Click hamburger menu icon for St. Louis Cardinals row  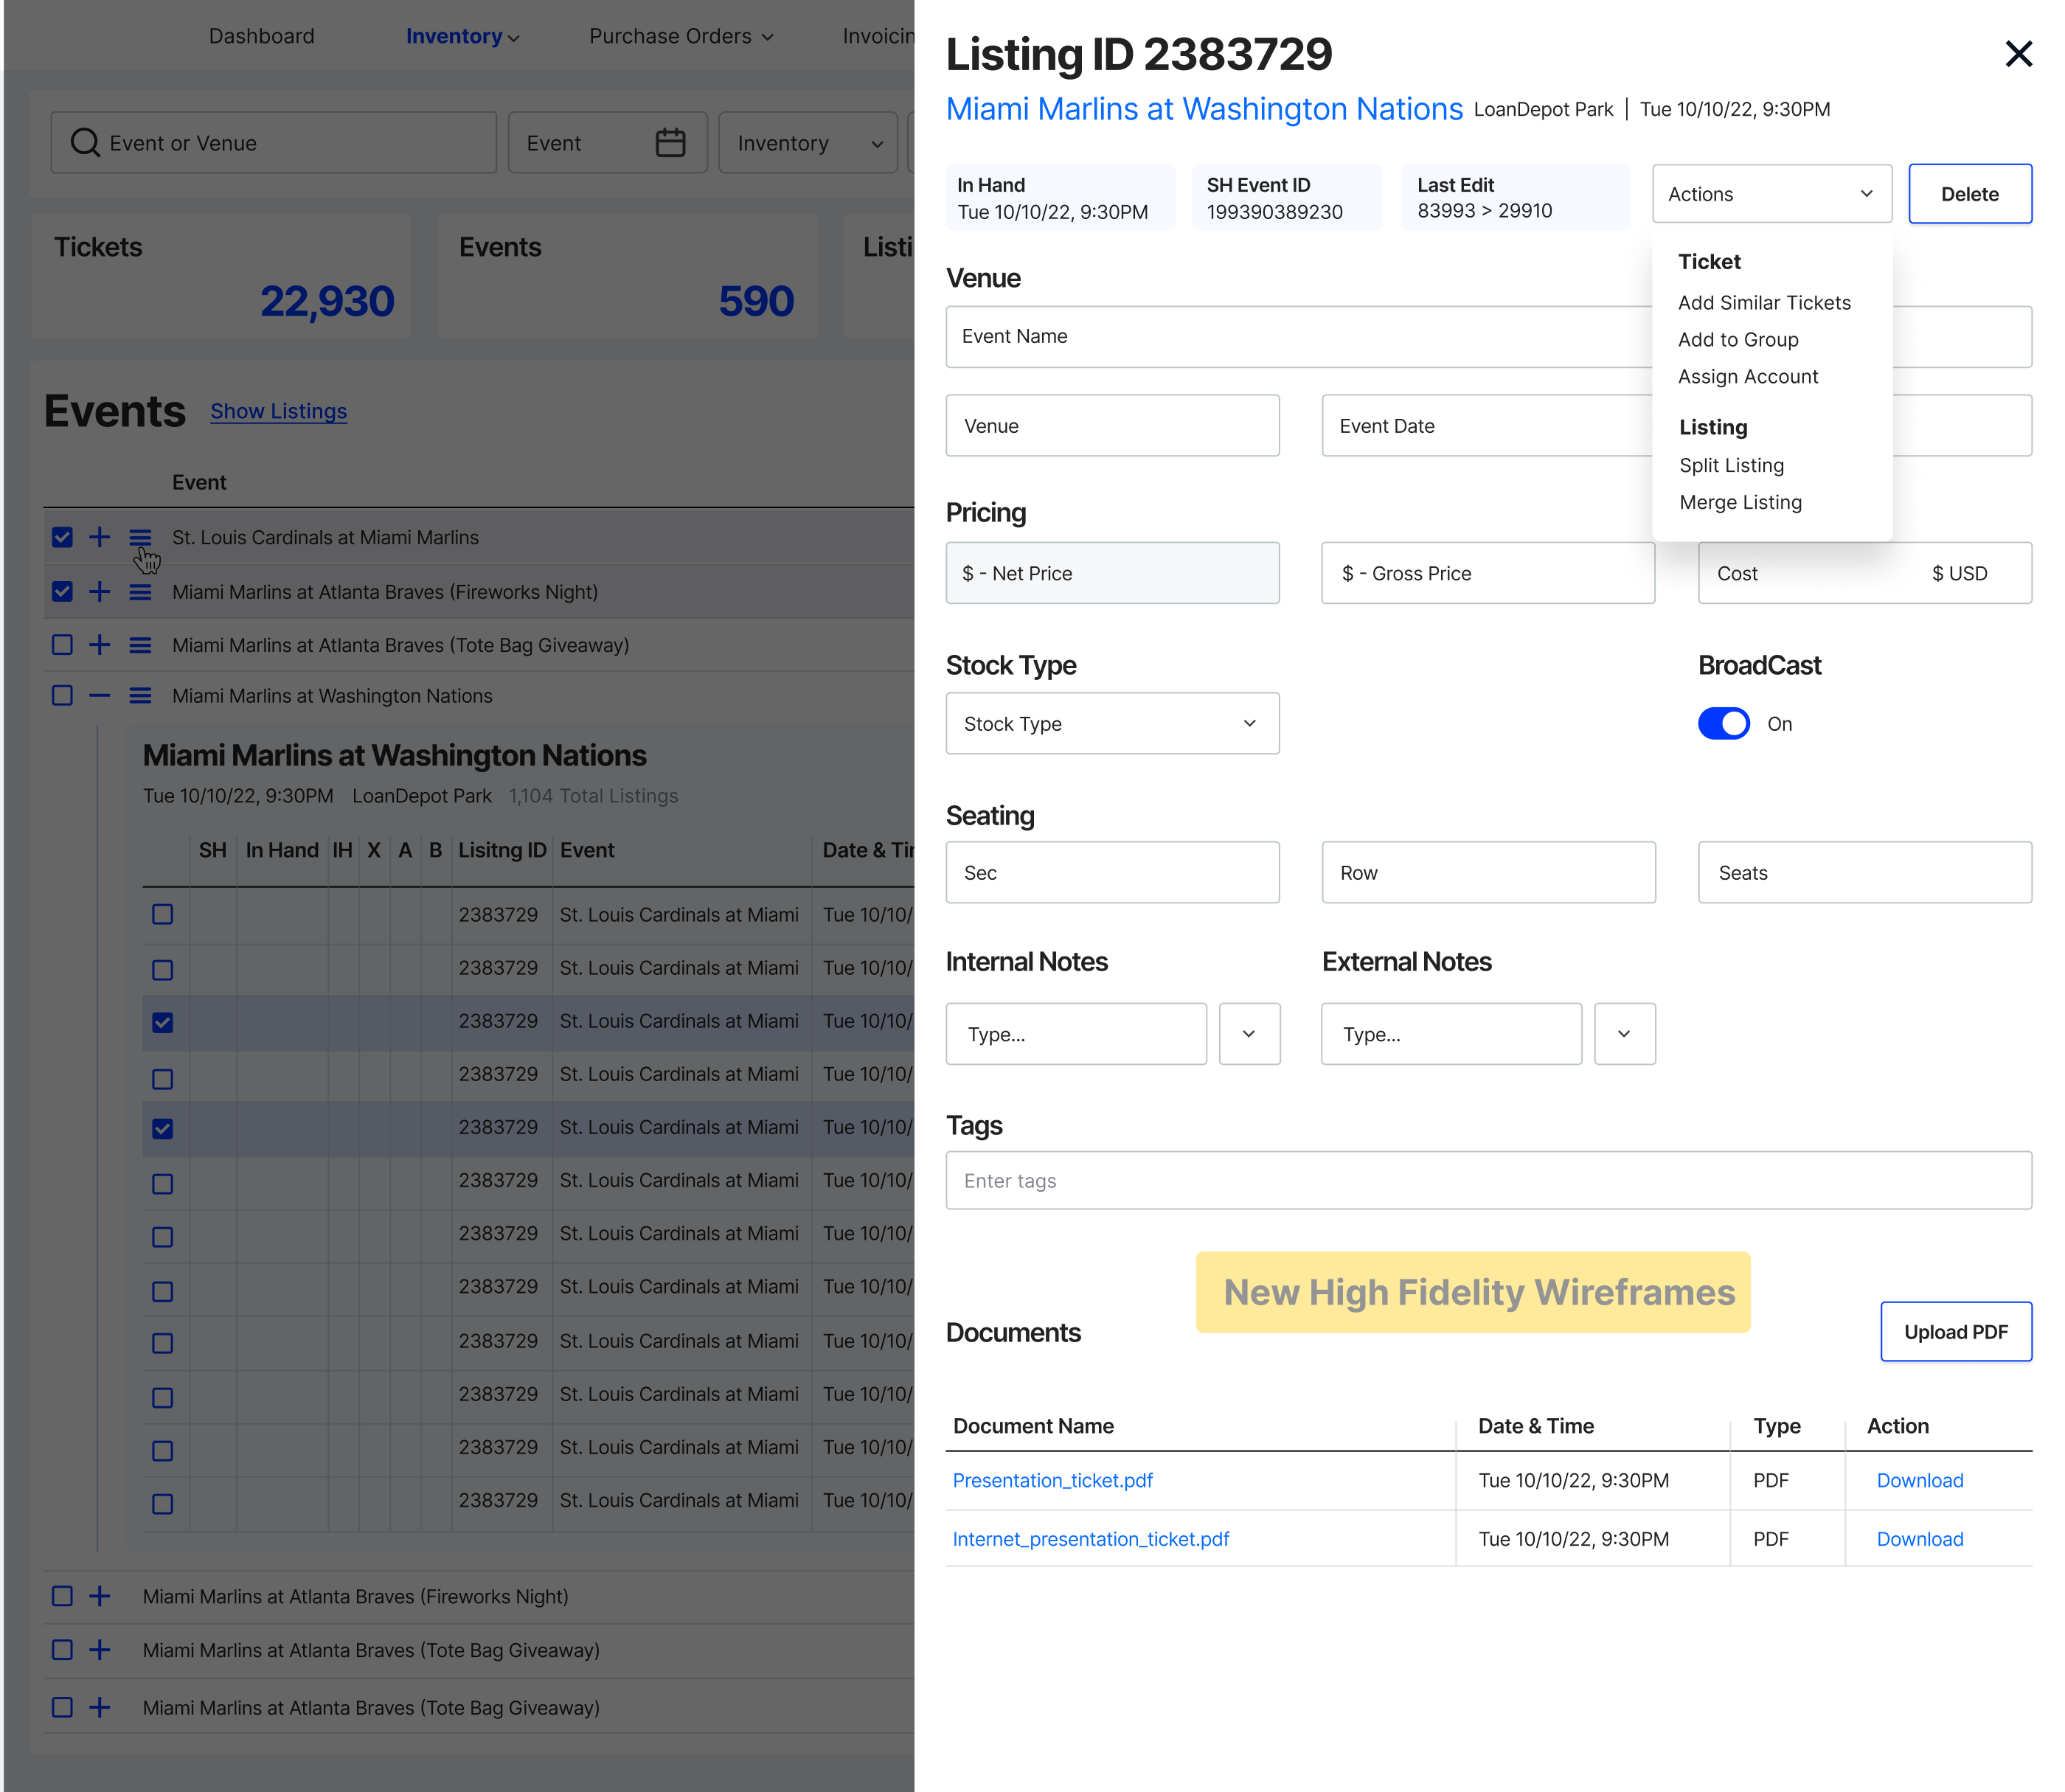click(140, 537)
